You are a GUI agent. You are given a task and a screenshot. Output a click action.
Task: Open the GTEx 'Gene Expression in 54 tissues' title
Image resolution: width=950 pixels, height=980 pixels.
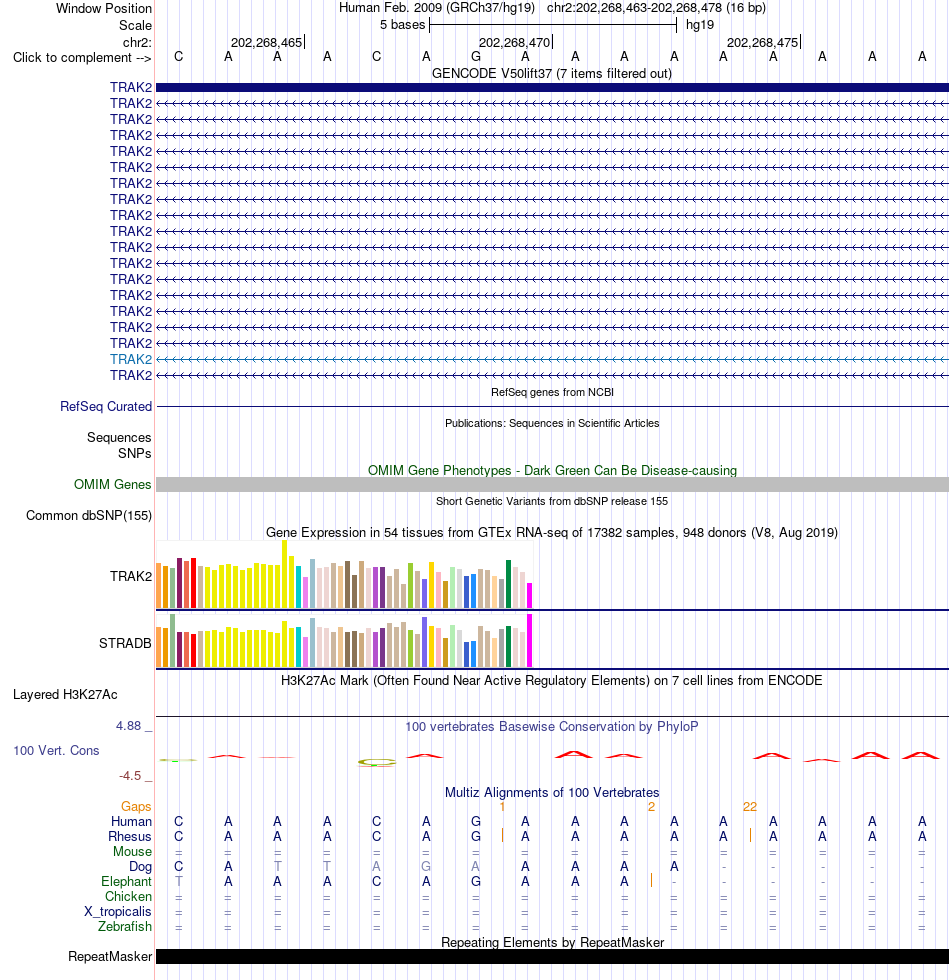(x=552, y=532)
